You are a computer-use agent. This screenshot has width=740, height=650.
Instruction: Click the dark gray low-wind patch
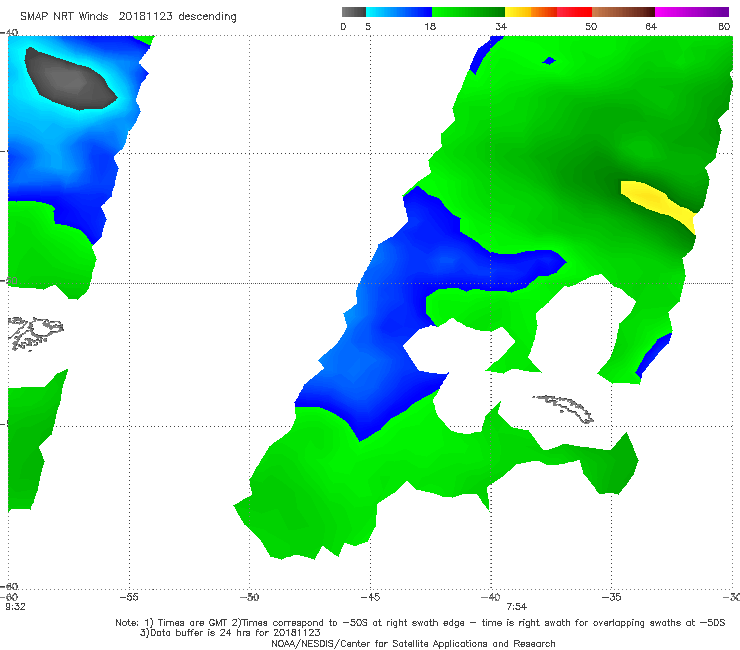70,79
